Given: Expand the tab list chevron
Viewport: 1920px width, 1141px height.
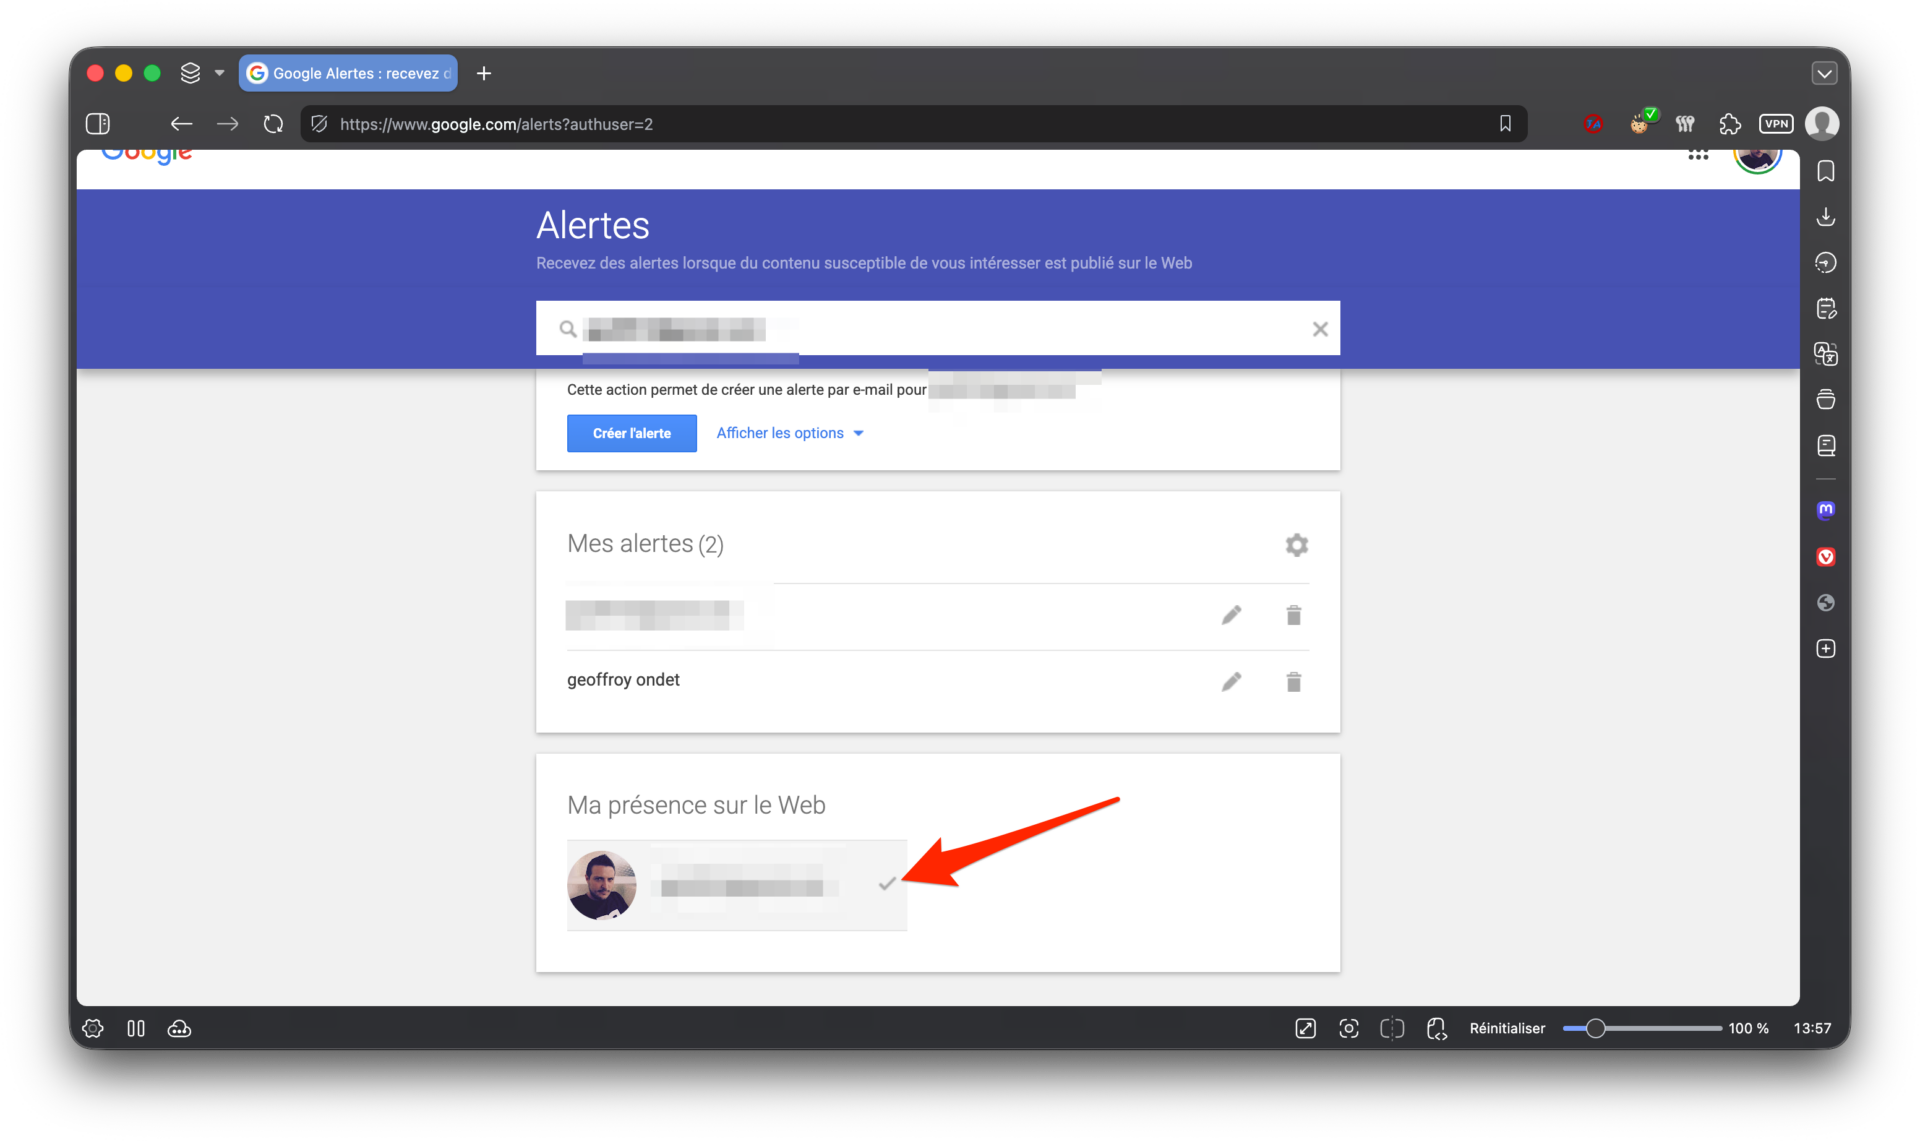Looking at the screenshot, I should point(1824,73).
